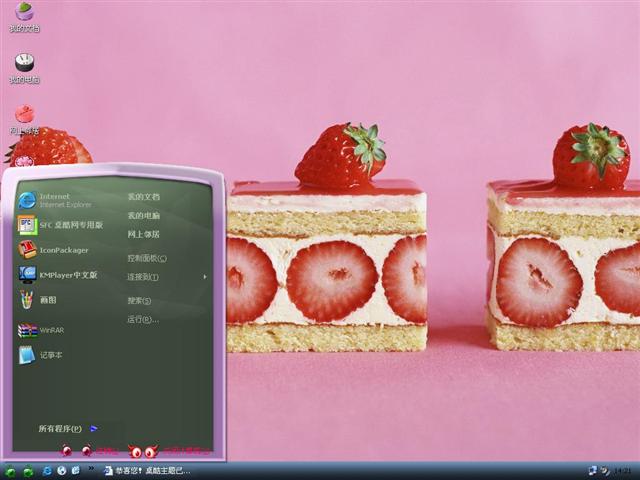Open 画图 (Paint) from the Start menu
The width and height of the screenshot is (640, 480).
point(38,300)
